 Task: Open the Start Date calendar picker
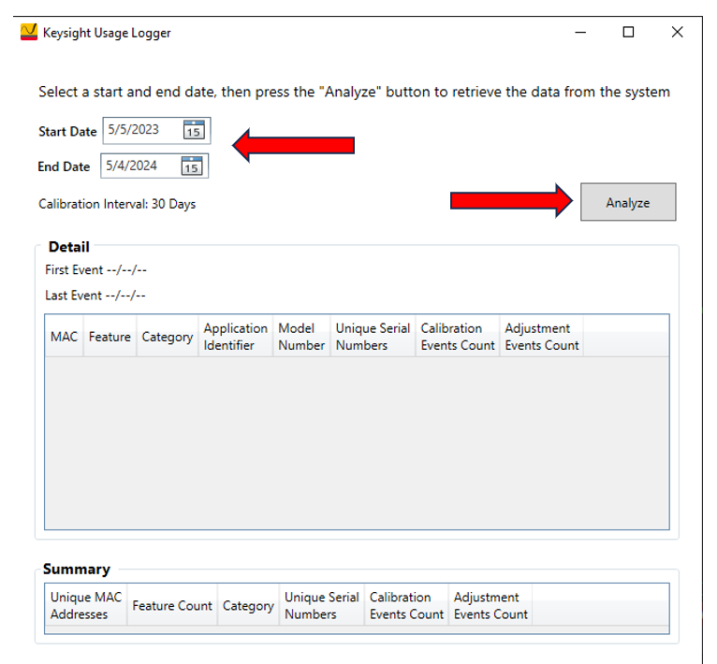(193, 130)
